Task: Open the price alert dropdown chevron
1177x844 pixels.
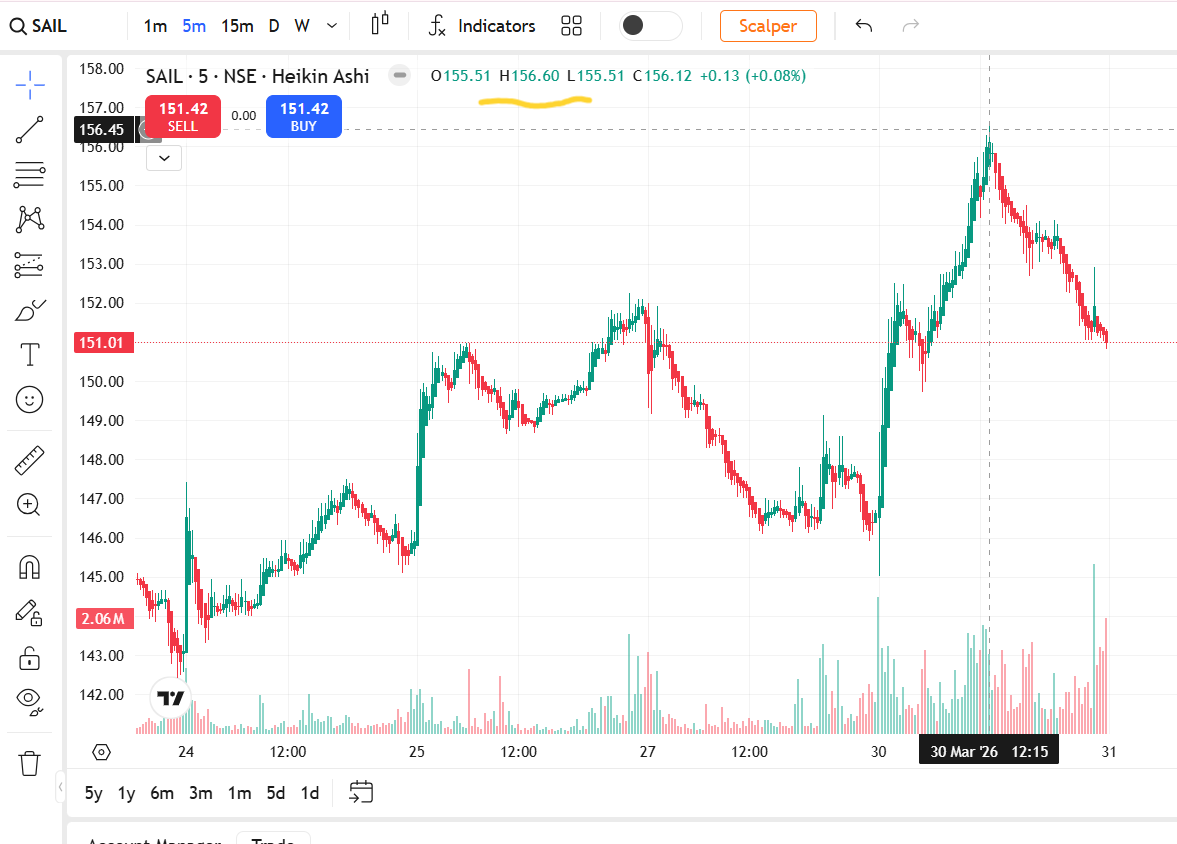Action: pyautogui.click(x=164, y=158)
